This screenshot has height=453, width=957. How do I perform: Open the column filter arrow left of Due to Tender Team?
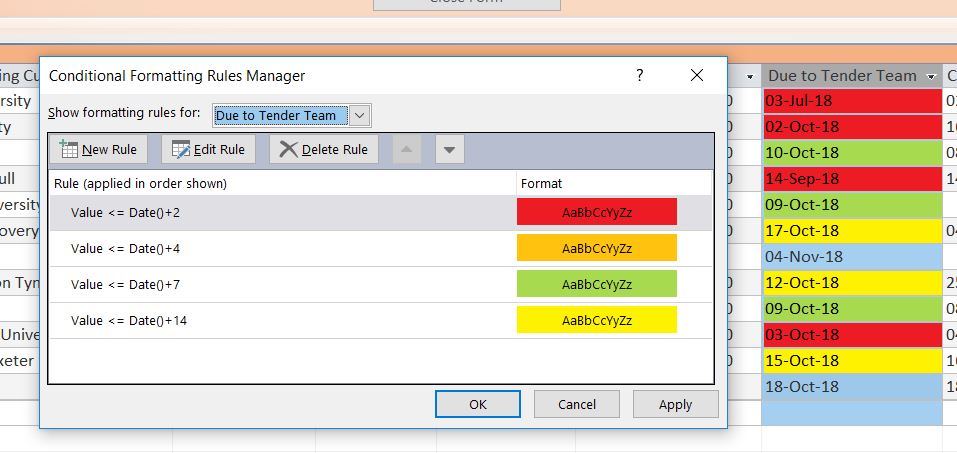click(749, 76)
